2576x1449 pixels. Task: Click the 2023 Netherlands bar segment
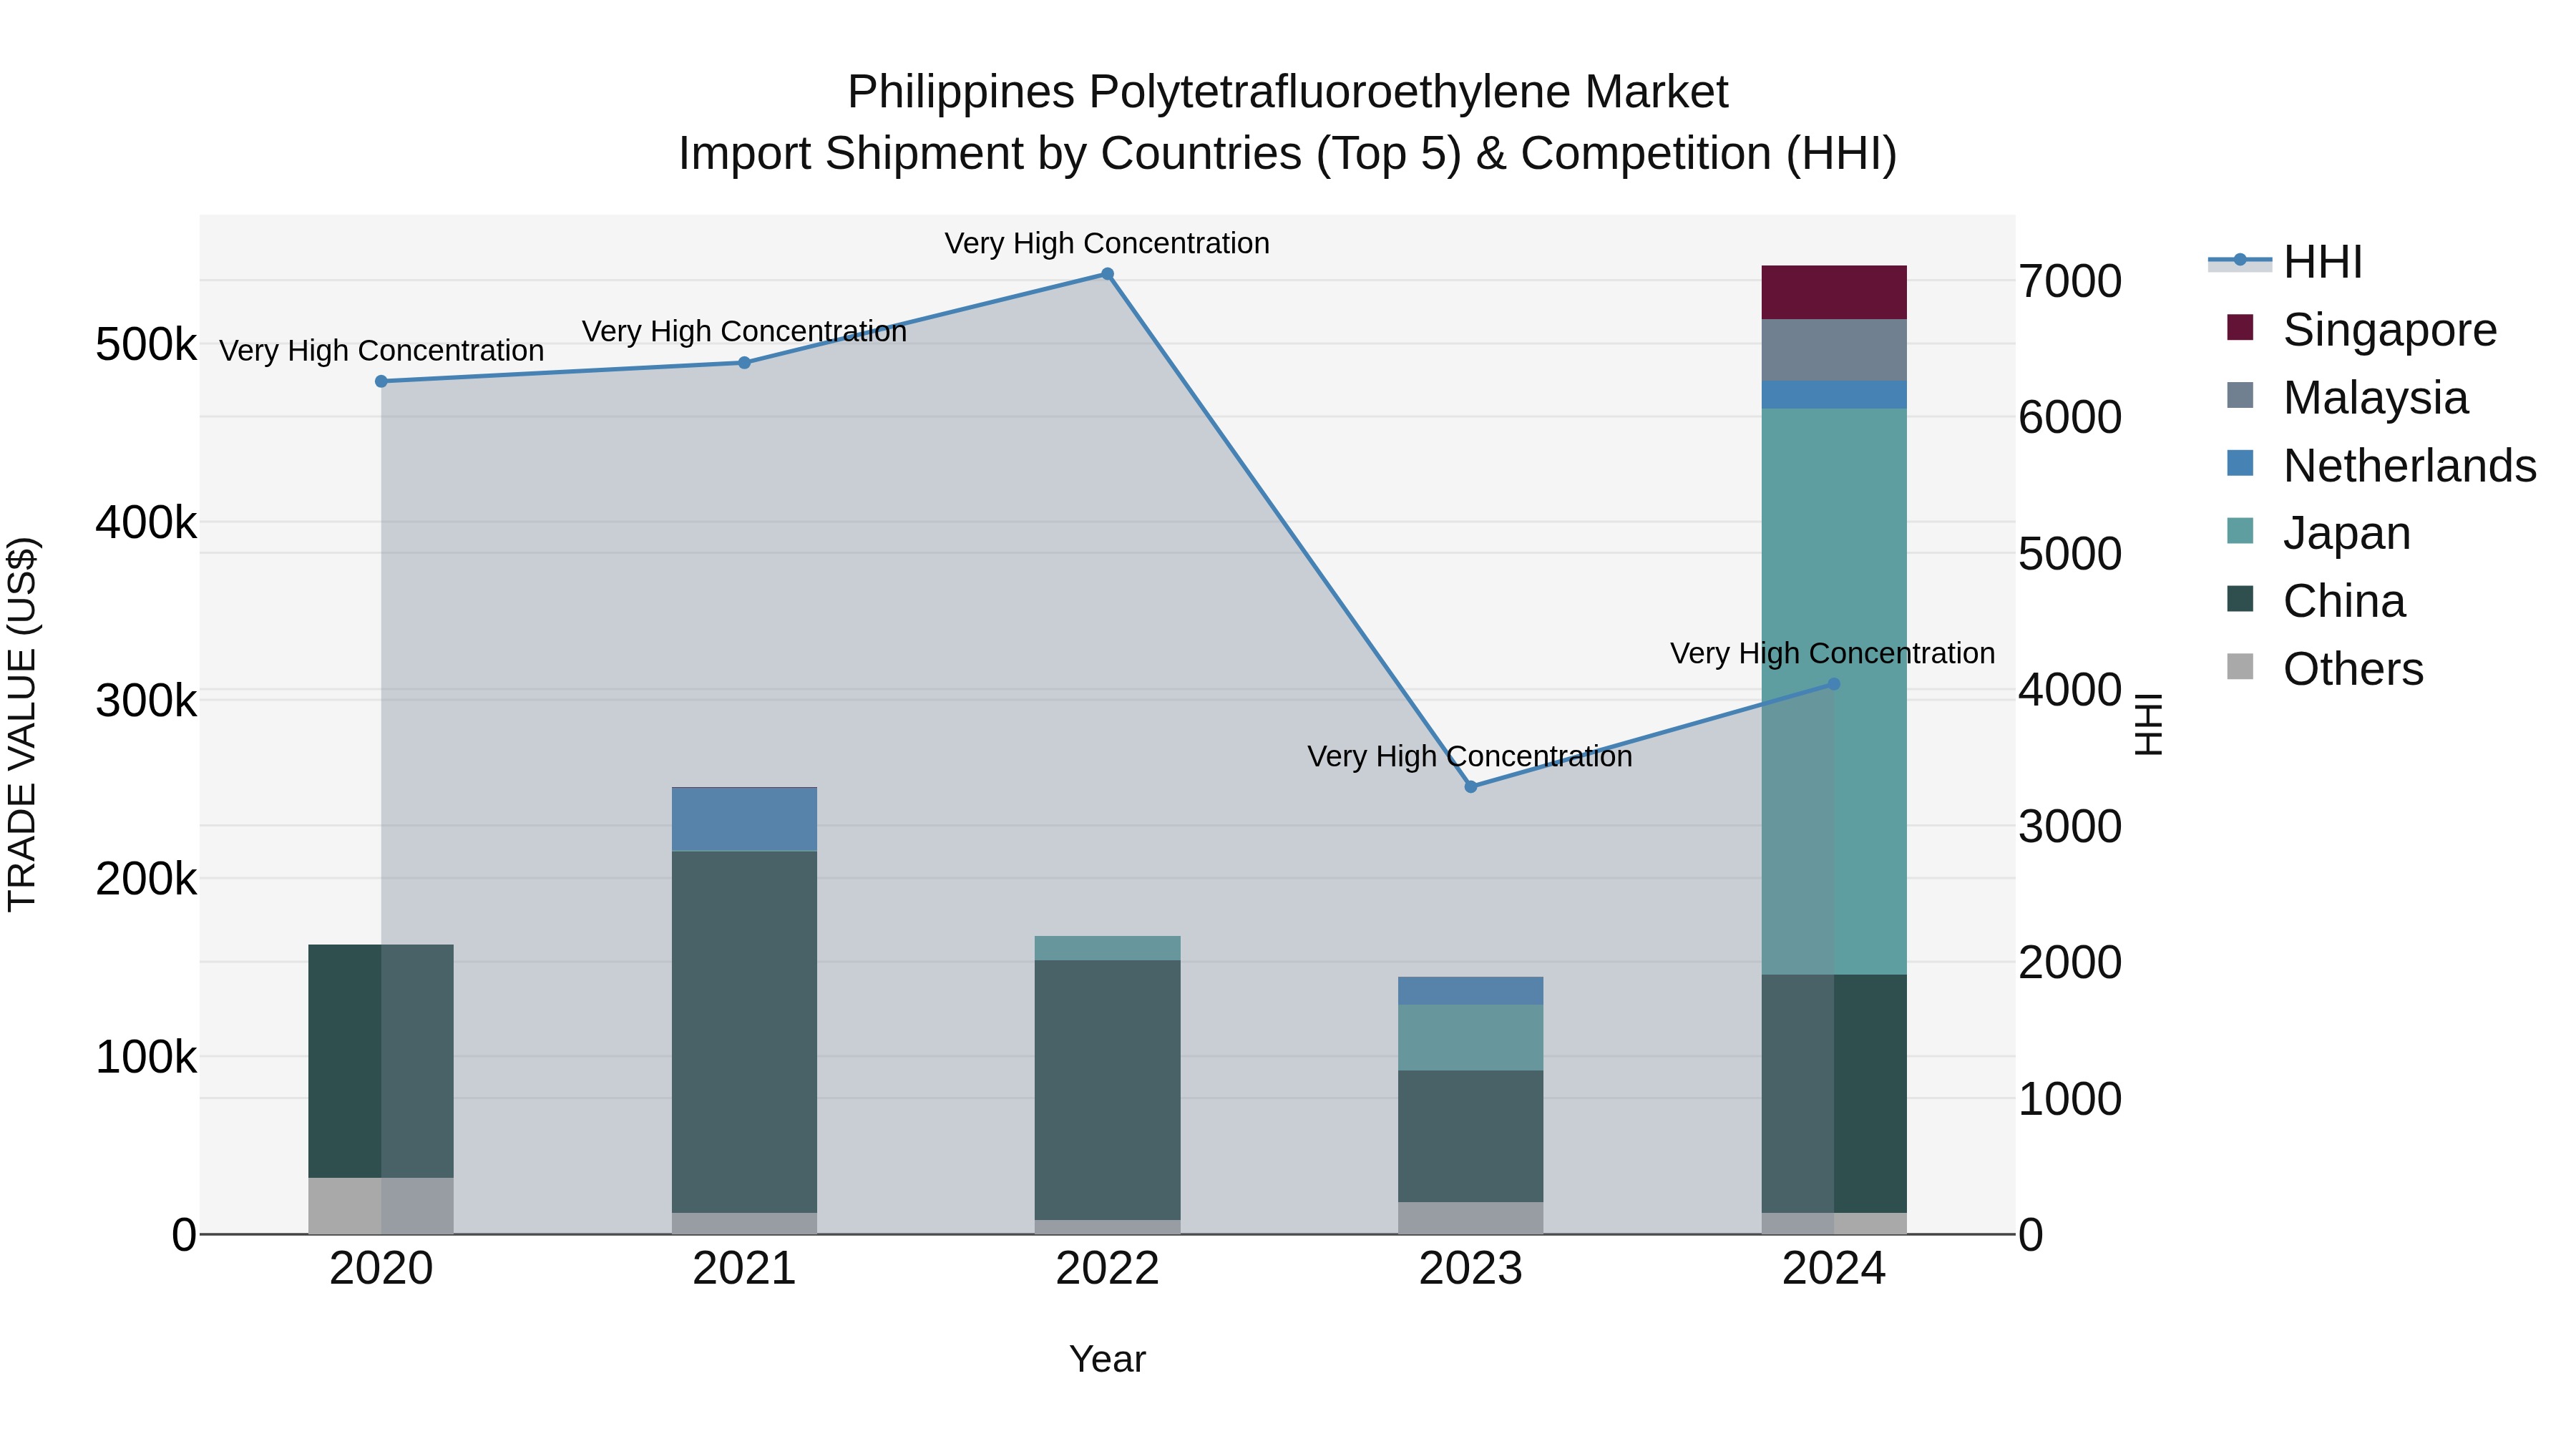click(1470, 991)
